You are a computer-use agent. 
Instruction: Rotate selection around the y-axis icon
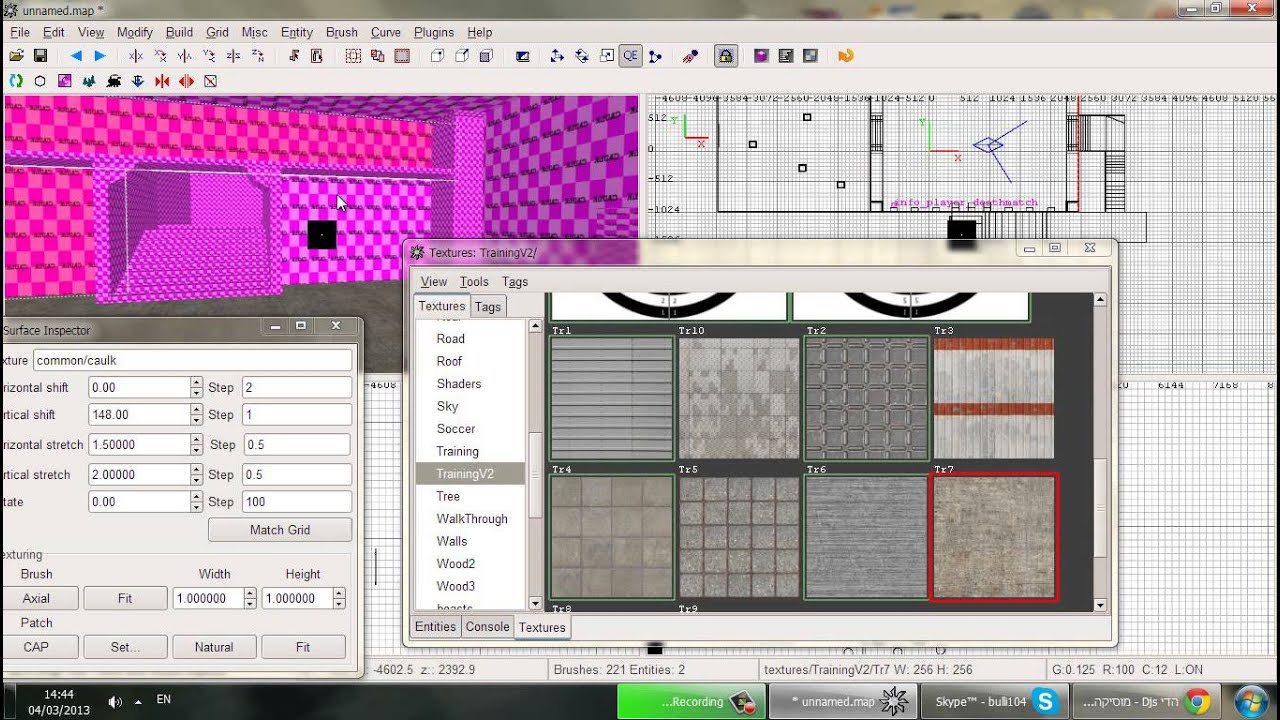pos(209,56)
